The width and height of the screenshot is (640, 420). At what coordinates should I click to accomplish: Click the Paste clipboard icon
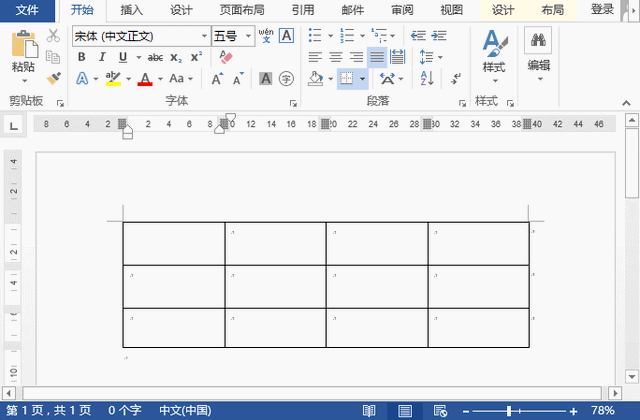[x=24, y=44]
